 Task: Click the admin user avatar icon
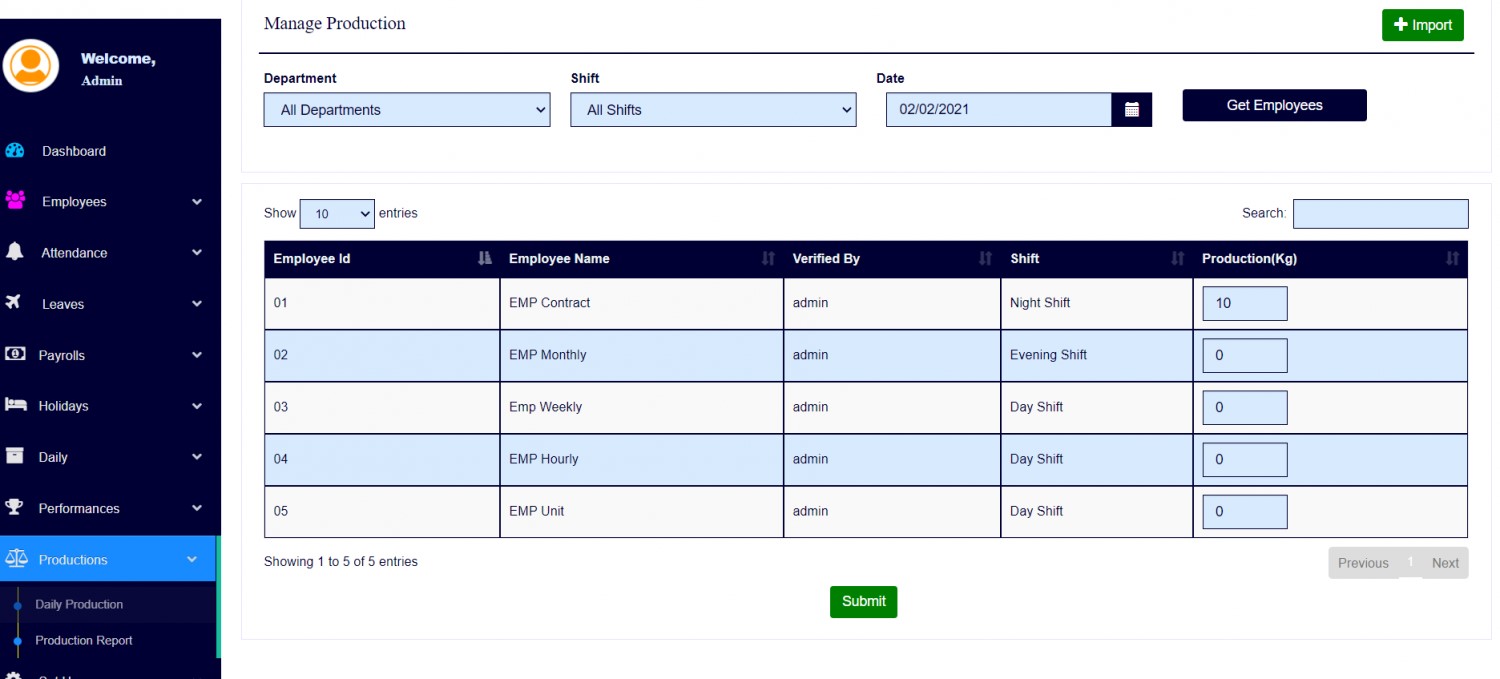point(31,66)
